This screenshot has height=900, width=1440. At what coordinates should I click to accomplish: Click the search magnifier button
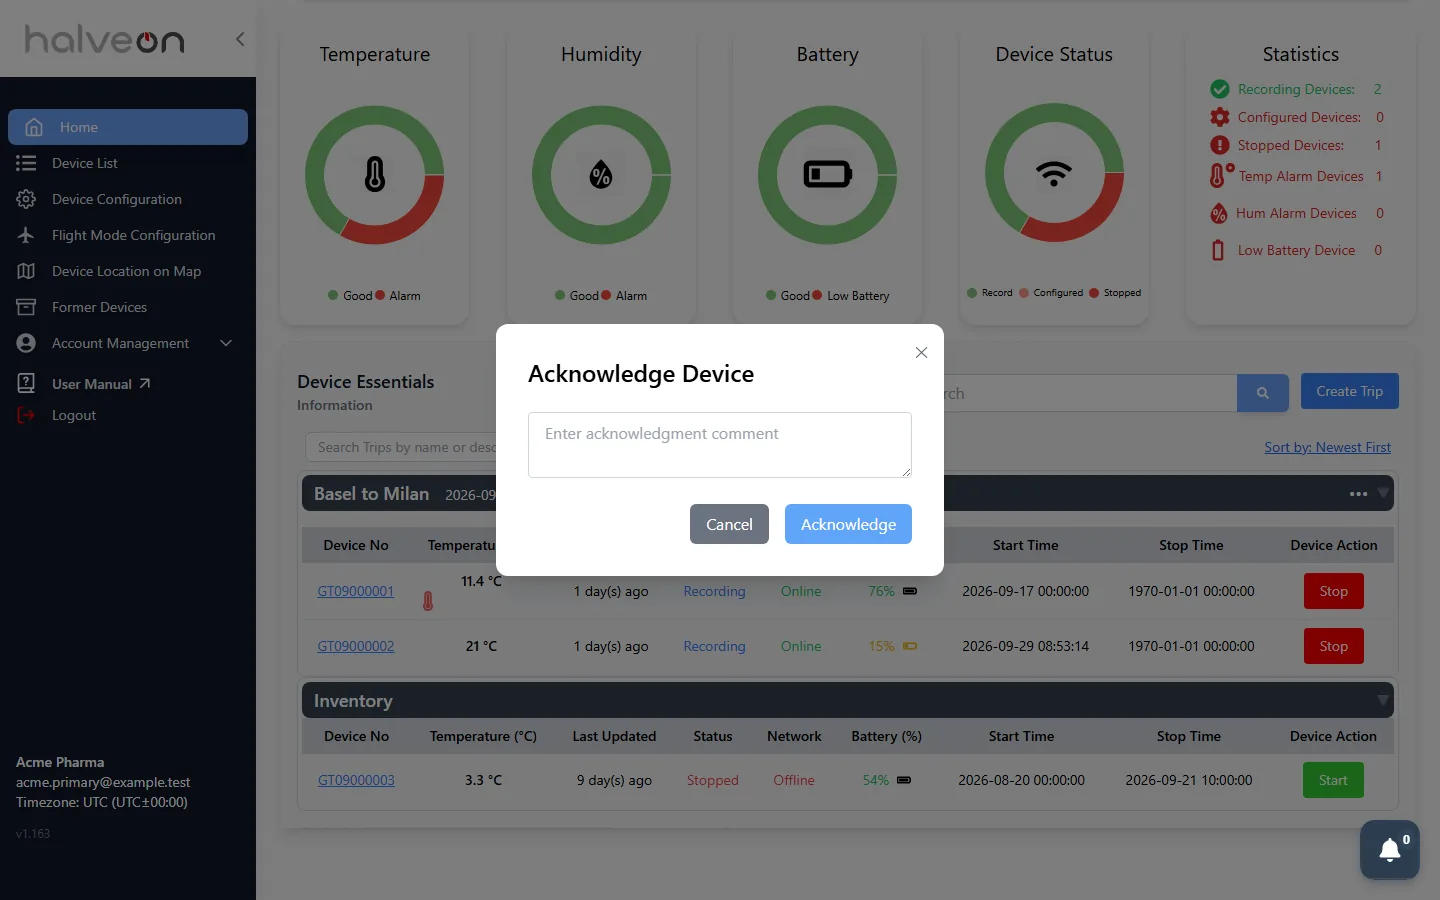[1263, 393]
